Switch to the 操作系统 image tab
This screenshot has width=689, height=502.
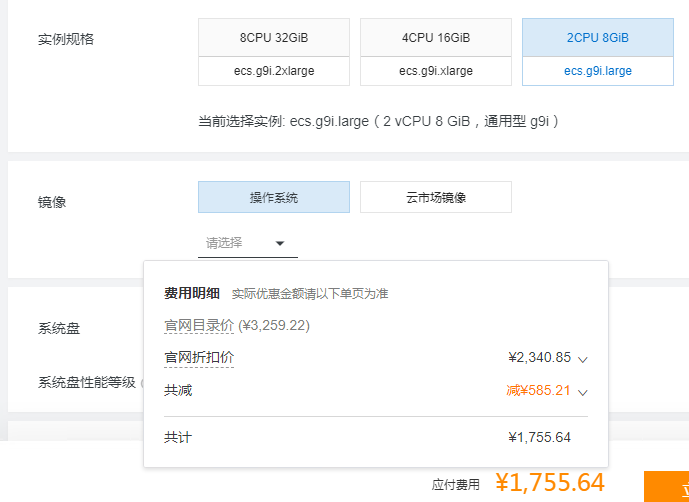click(x=274, y=197)
